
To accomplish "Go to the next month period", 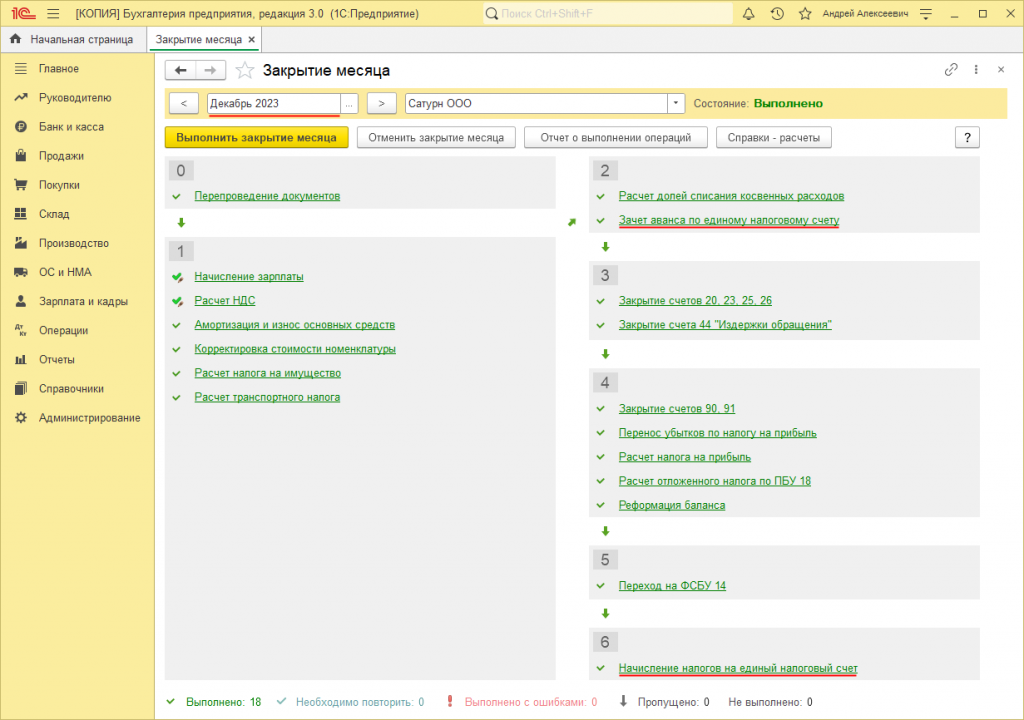I will click(381, 103).
